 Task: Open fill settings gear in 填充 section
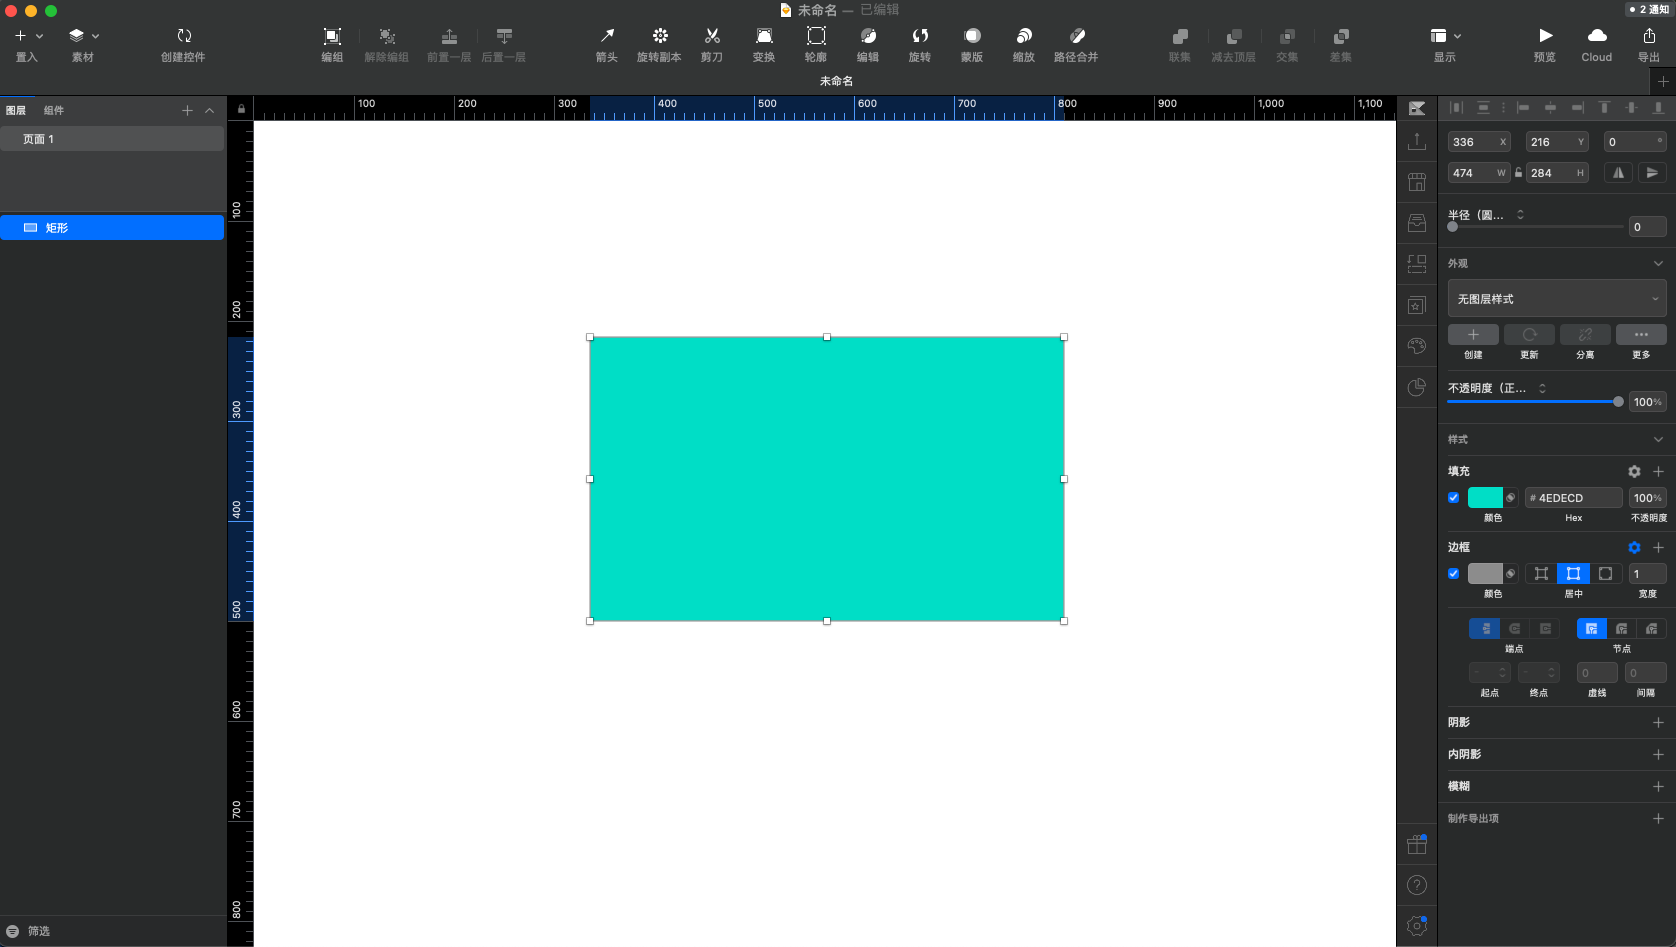click(1634, 471)
